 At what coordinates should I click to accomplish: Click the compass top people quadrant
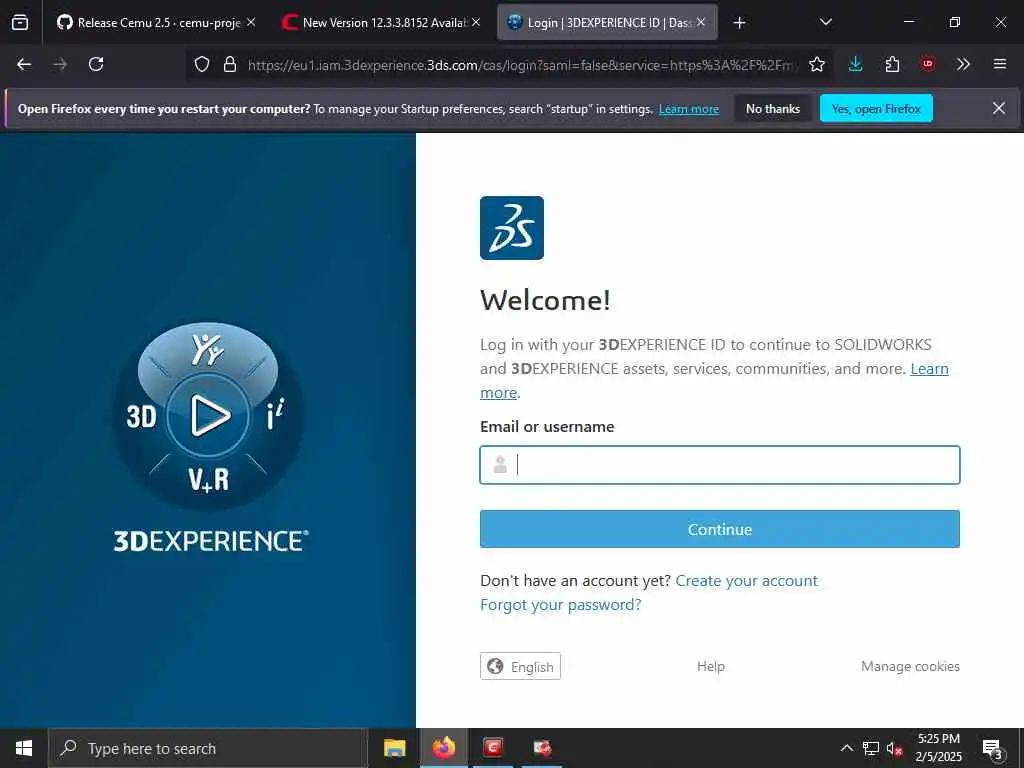208,349
